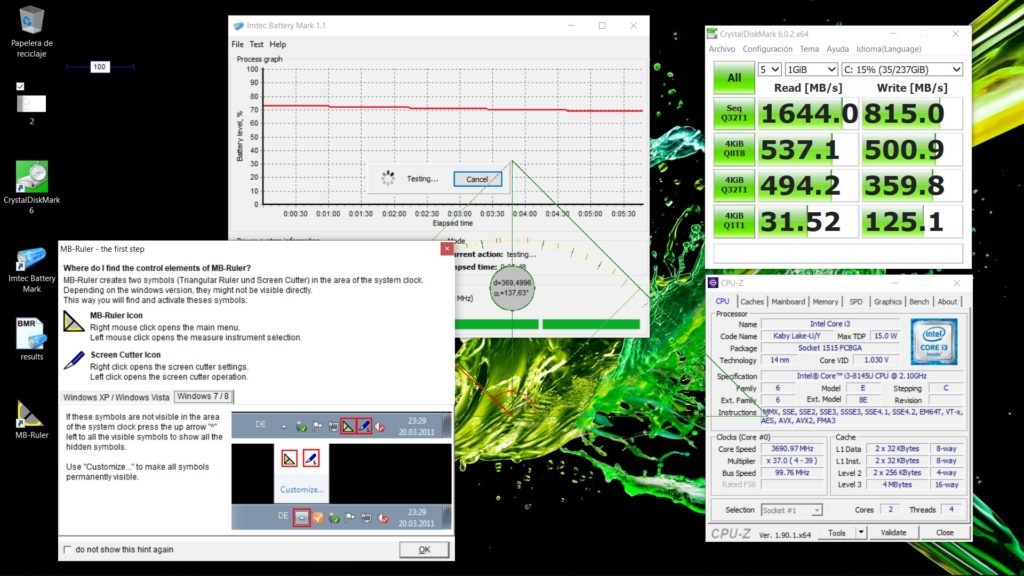Switch to Memory tab in CPU-Z

(x=825, y=302)
